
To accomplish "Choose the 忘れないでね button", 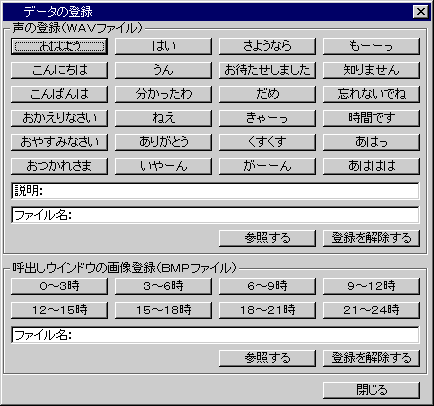I will tap(371, 94).
